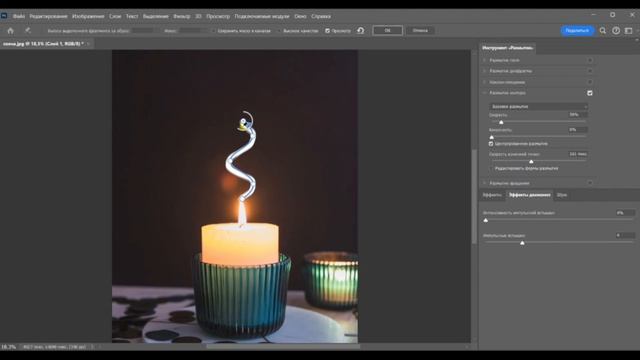Expand the Наклон-смещение section
Viewport: 640px width, 360px height.
[x=484, y=82]
